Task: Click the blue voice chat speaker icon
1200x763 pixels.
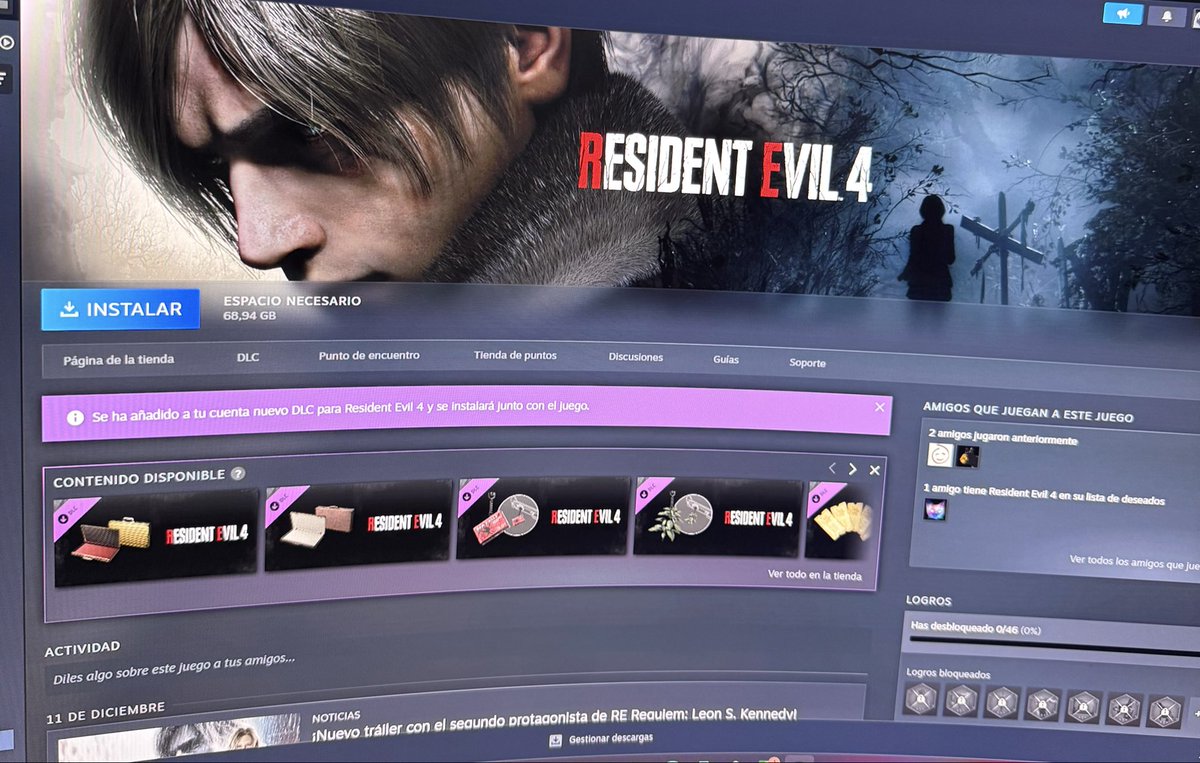Action: (x=1124, y=15)
